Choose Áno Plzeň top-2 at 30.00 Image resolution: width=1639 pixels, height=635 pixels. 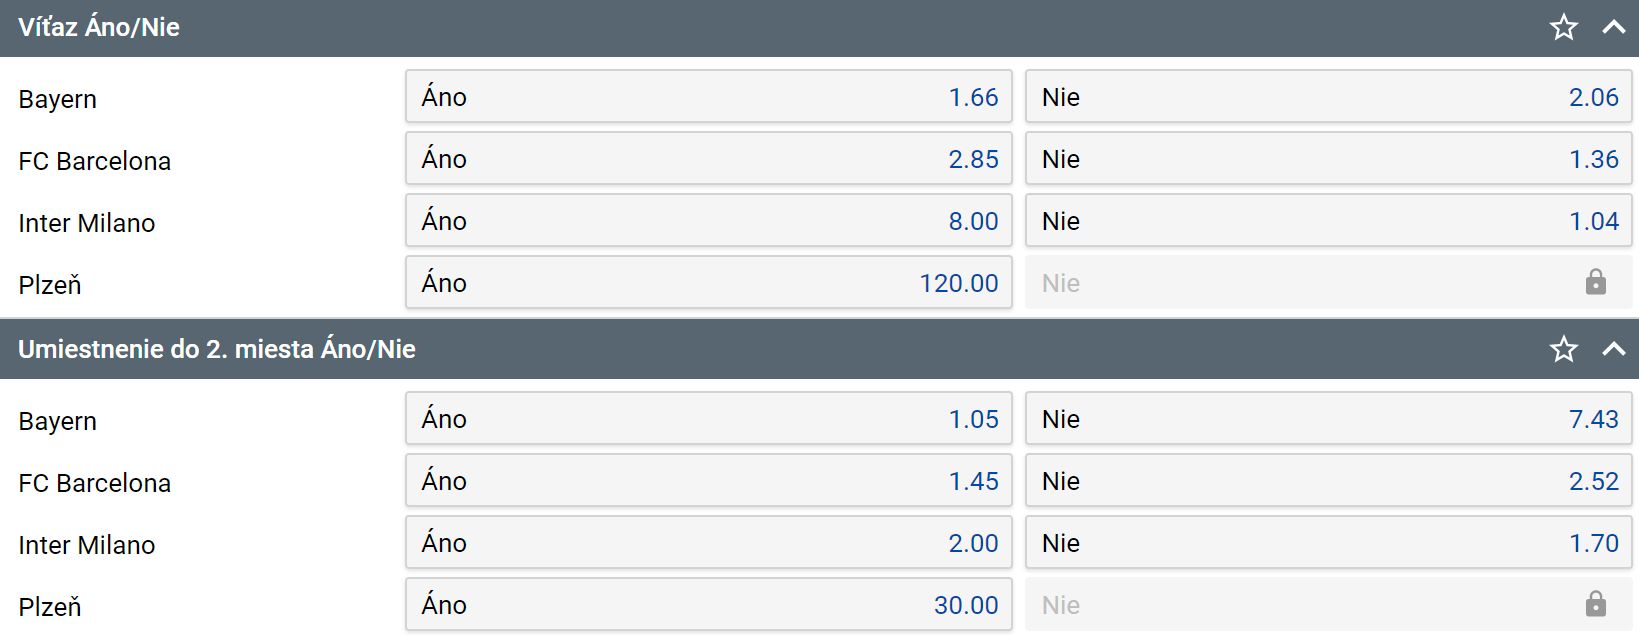click(708, 605)
